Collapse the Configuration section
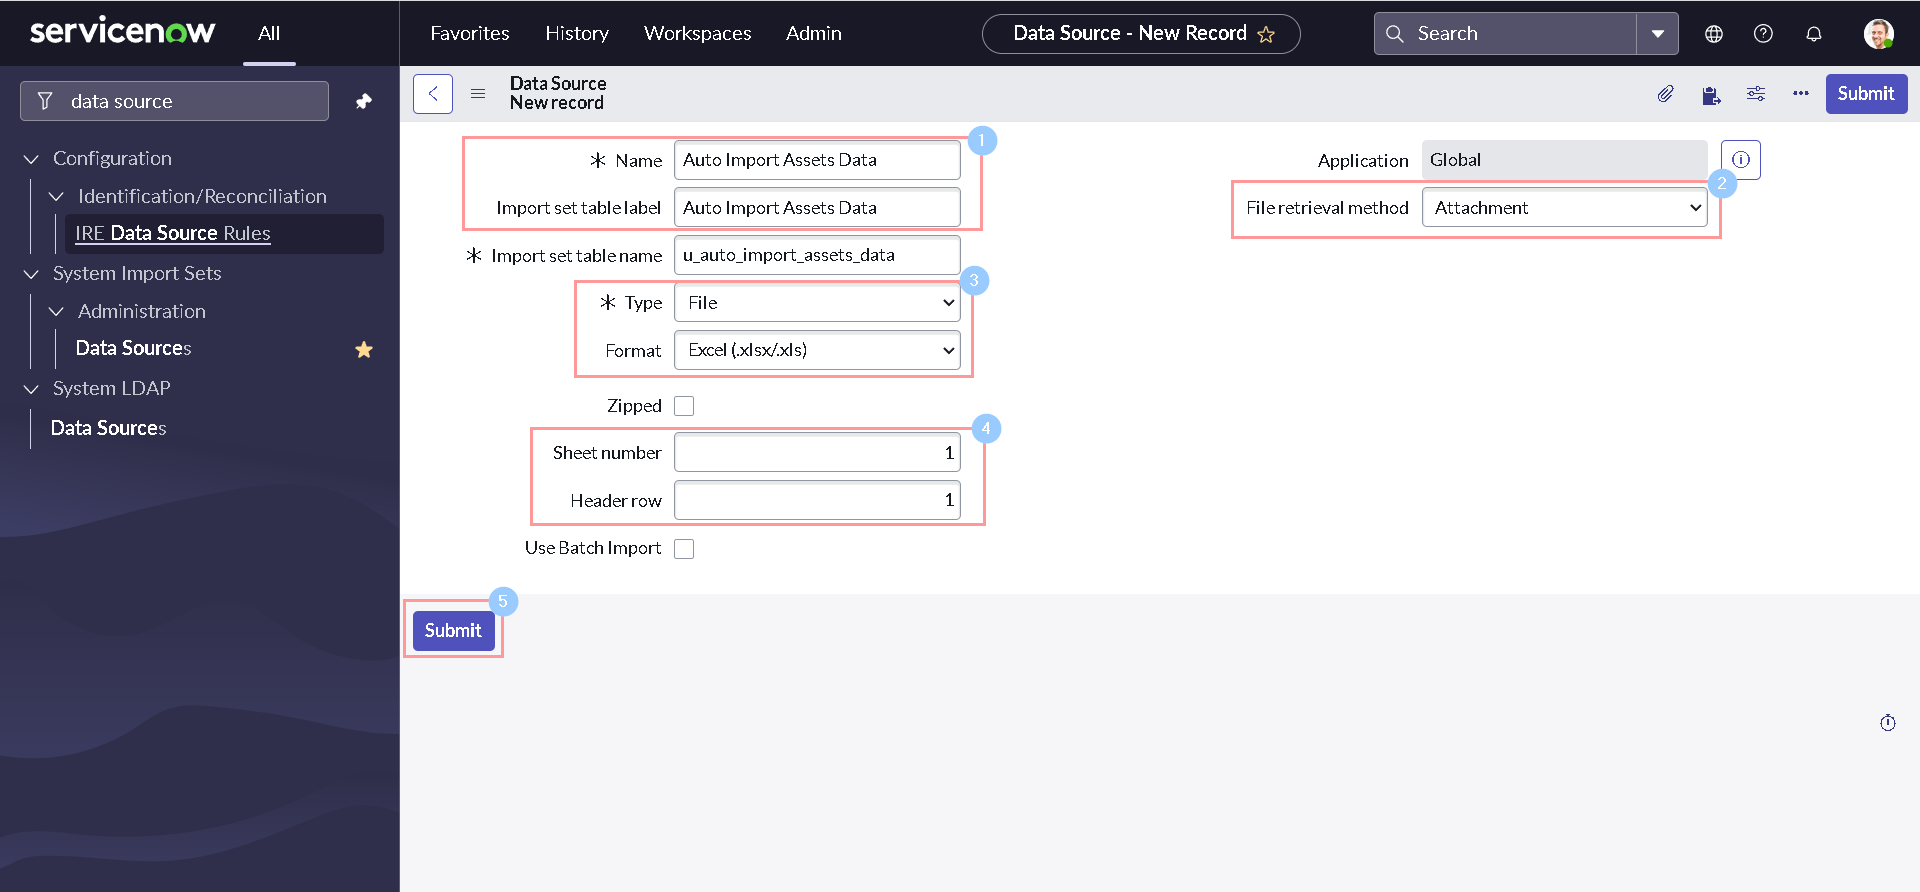The image size is (1920, 892). point(31,159)
